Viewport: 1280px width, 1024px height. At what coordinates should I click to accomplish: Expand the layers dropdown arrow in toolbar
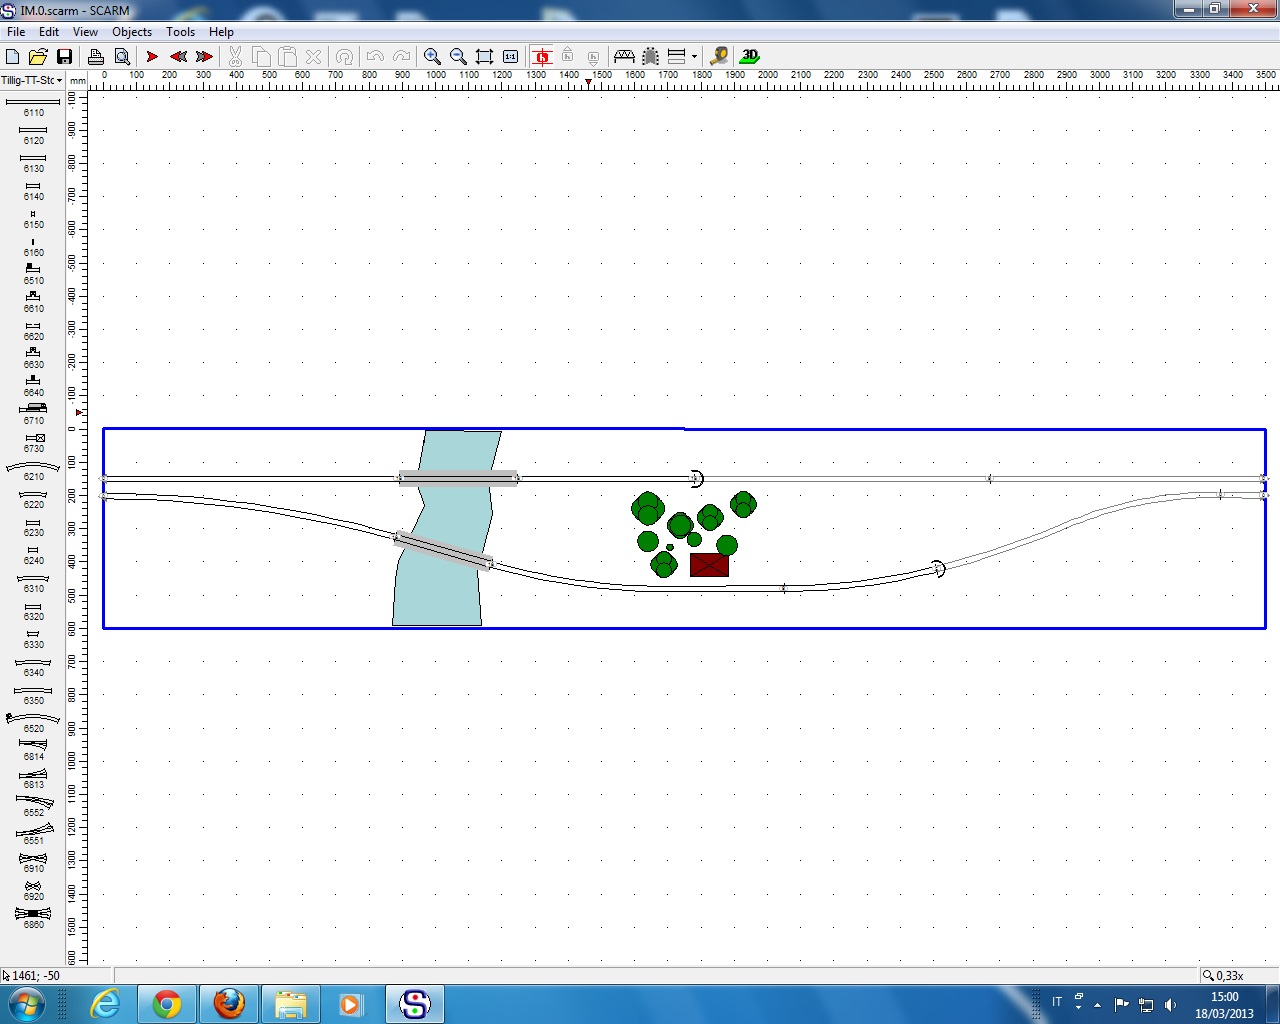[694, 57]
